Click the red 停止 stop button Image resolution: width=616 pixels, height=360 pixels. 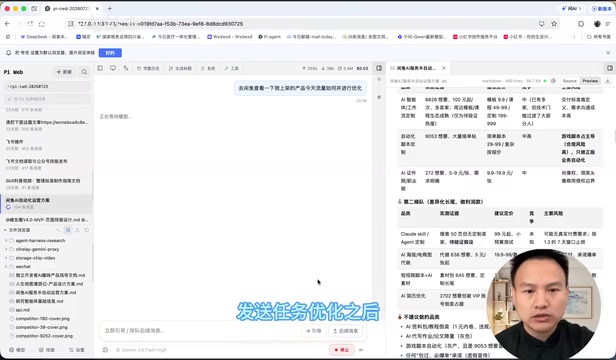(x=341, y=350)
